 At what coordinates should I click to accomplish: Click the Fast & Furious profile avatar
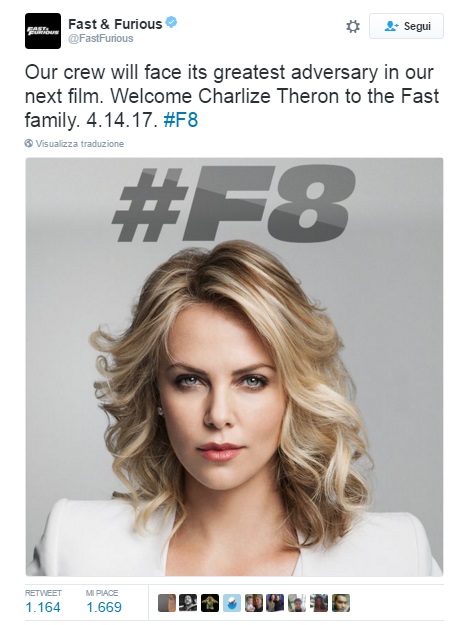point(43,31)
